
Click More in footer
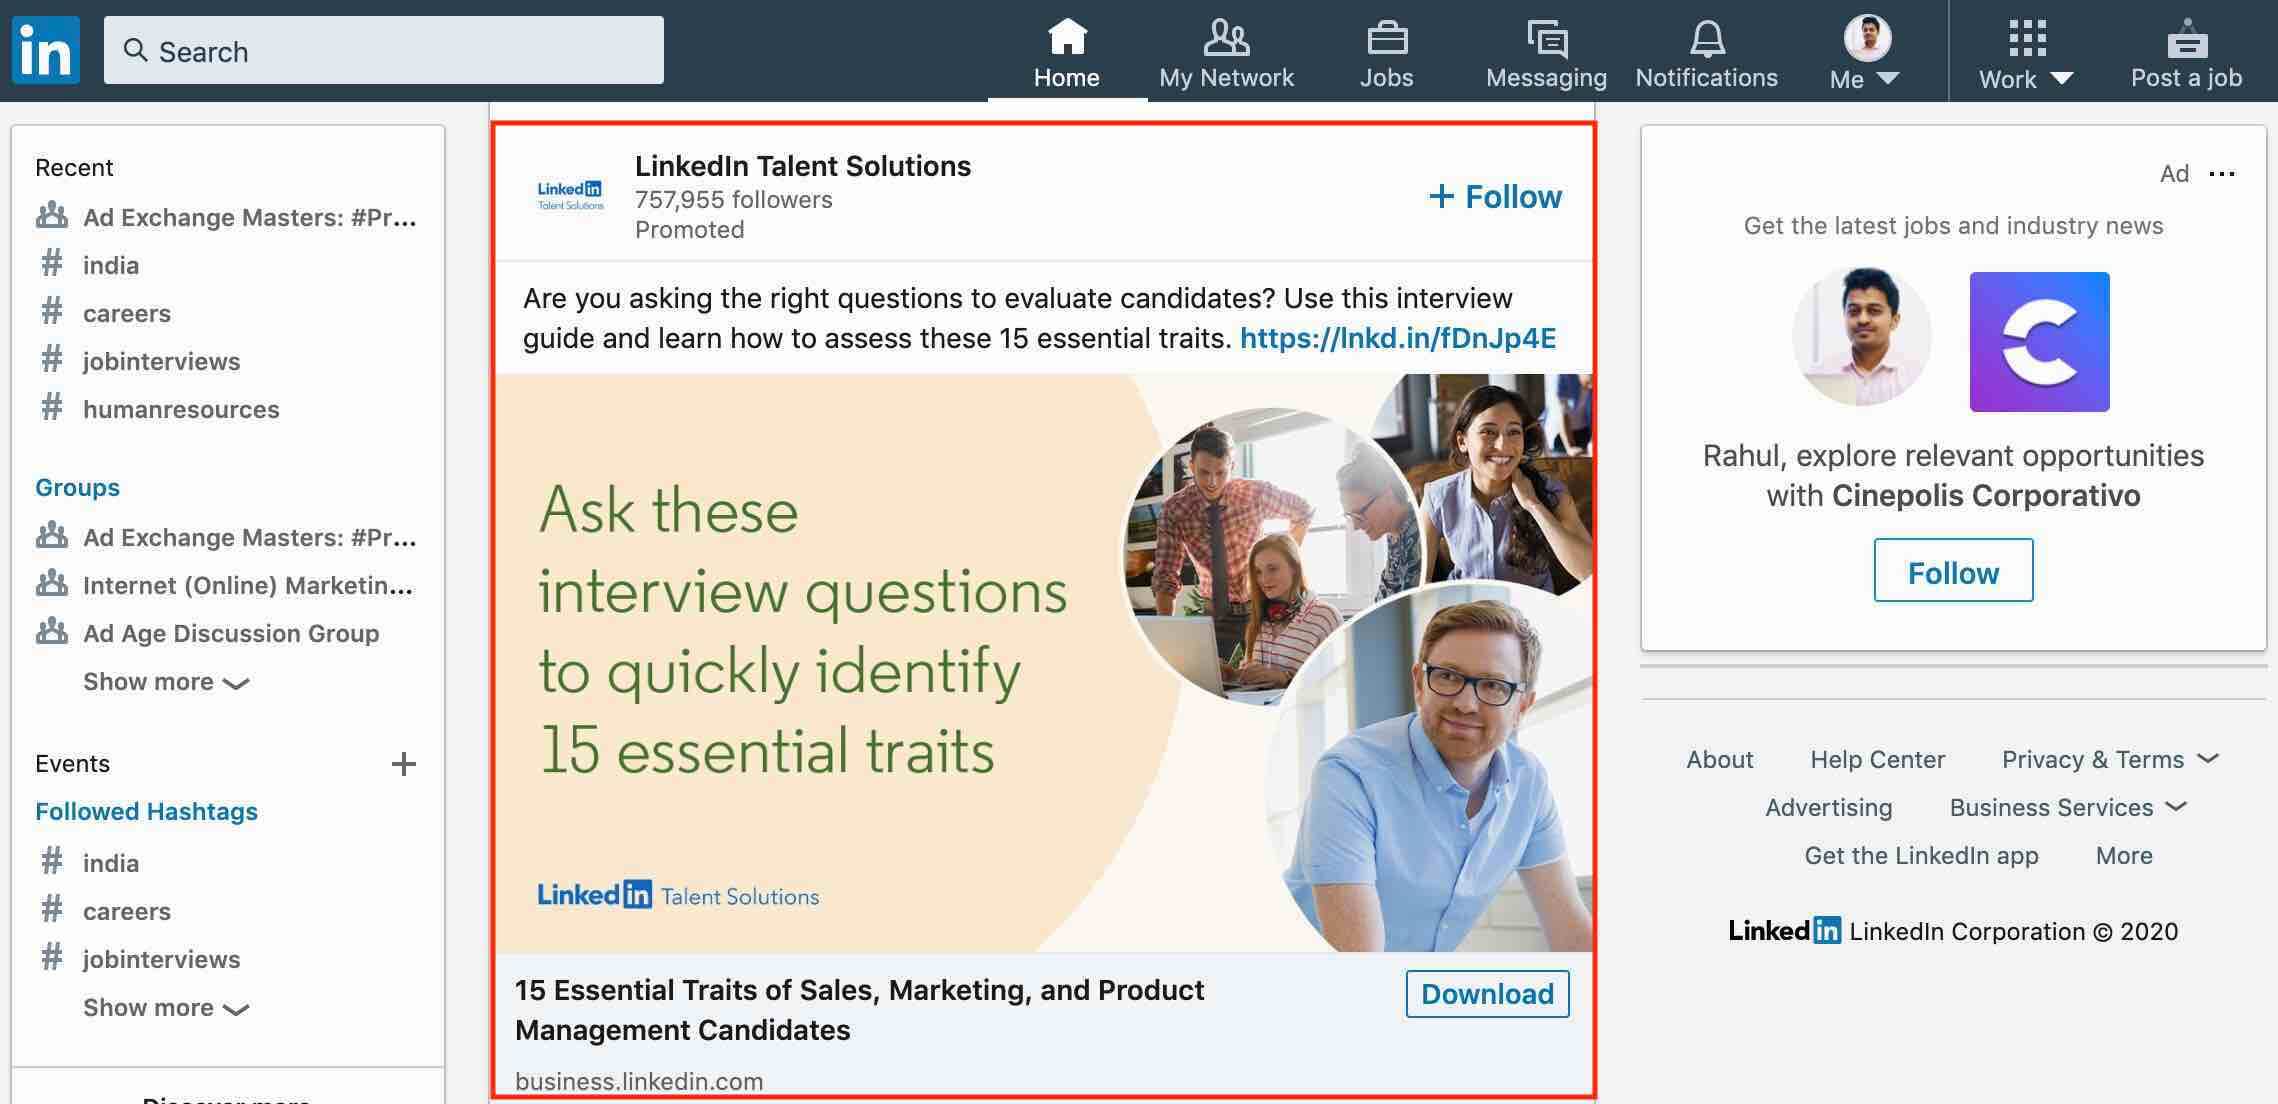click(2124, 855)
